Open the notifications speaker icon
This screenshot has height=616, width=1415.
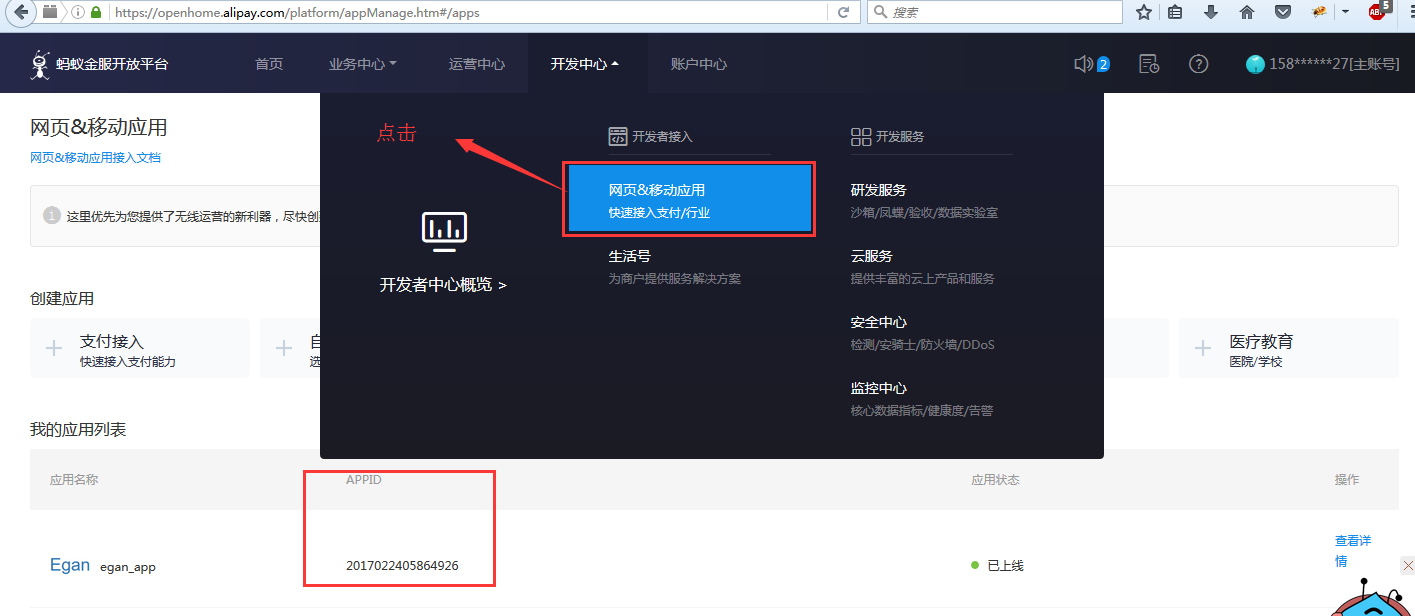pos(1083,64)
